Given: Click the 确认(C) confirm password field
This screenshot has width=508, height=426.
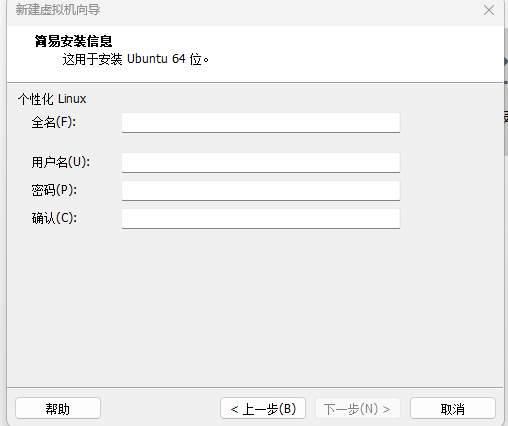Looking at the screenshot, I should pyautogui.click(x=261, y=218).
